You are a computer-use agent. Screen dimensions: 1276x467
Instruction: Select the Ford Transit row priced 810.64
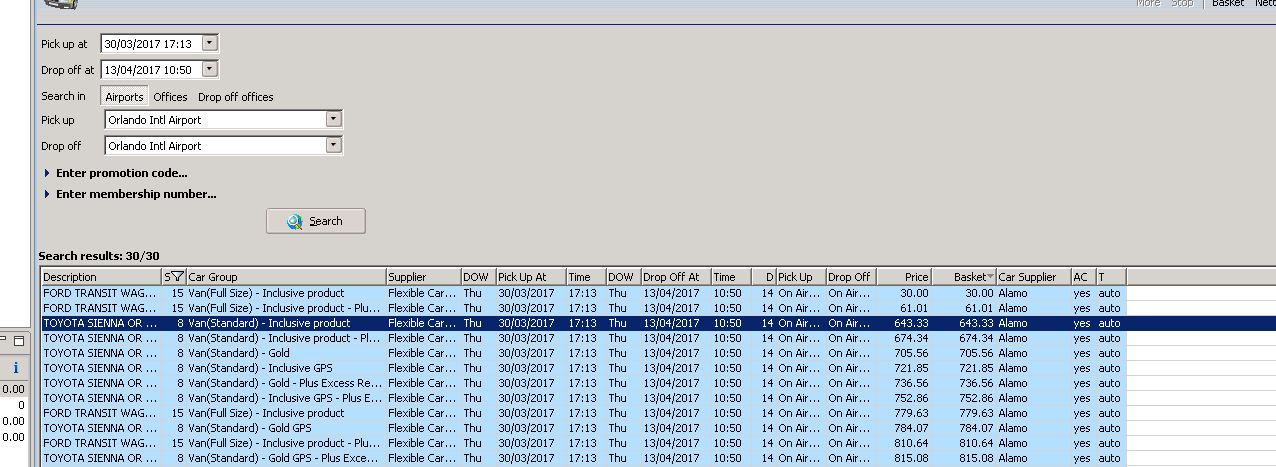(x=584, y=443)
